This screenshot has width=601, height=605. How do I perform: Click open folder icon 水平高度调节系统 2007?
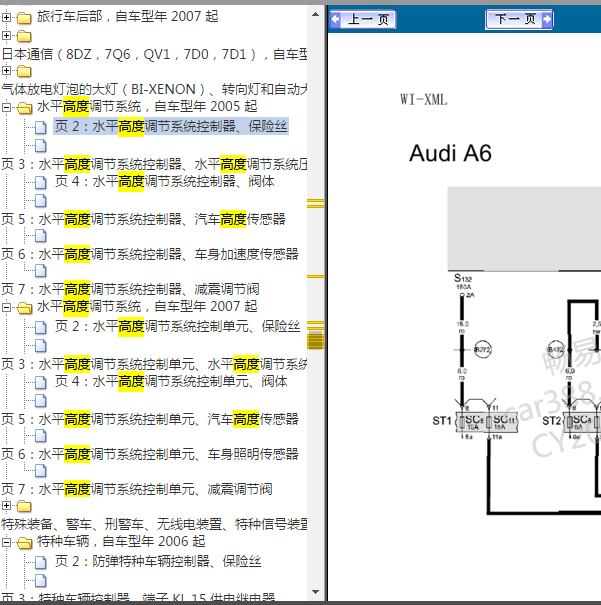pos(25,308)
